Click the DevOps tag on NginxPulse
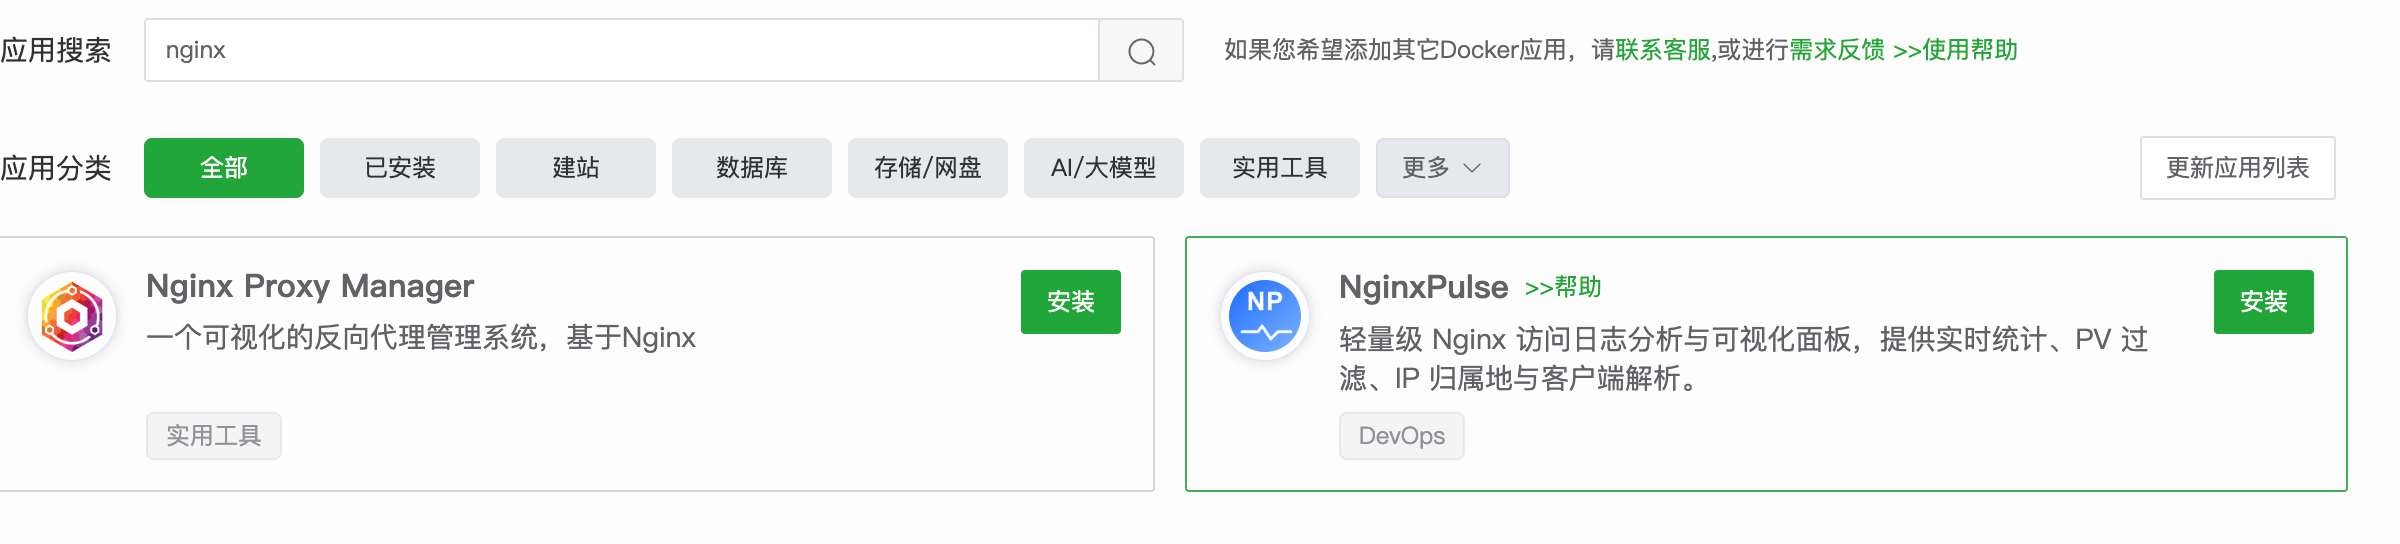This screenshot has height=544, width=2400. 1401,436
